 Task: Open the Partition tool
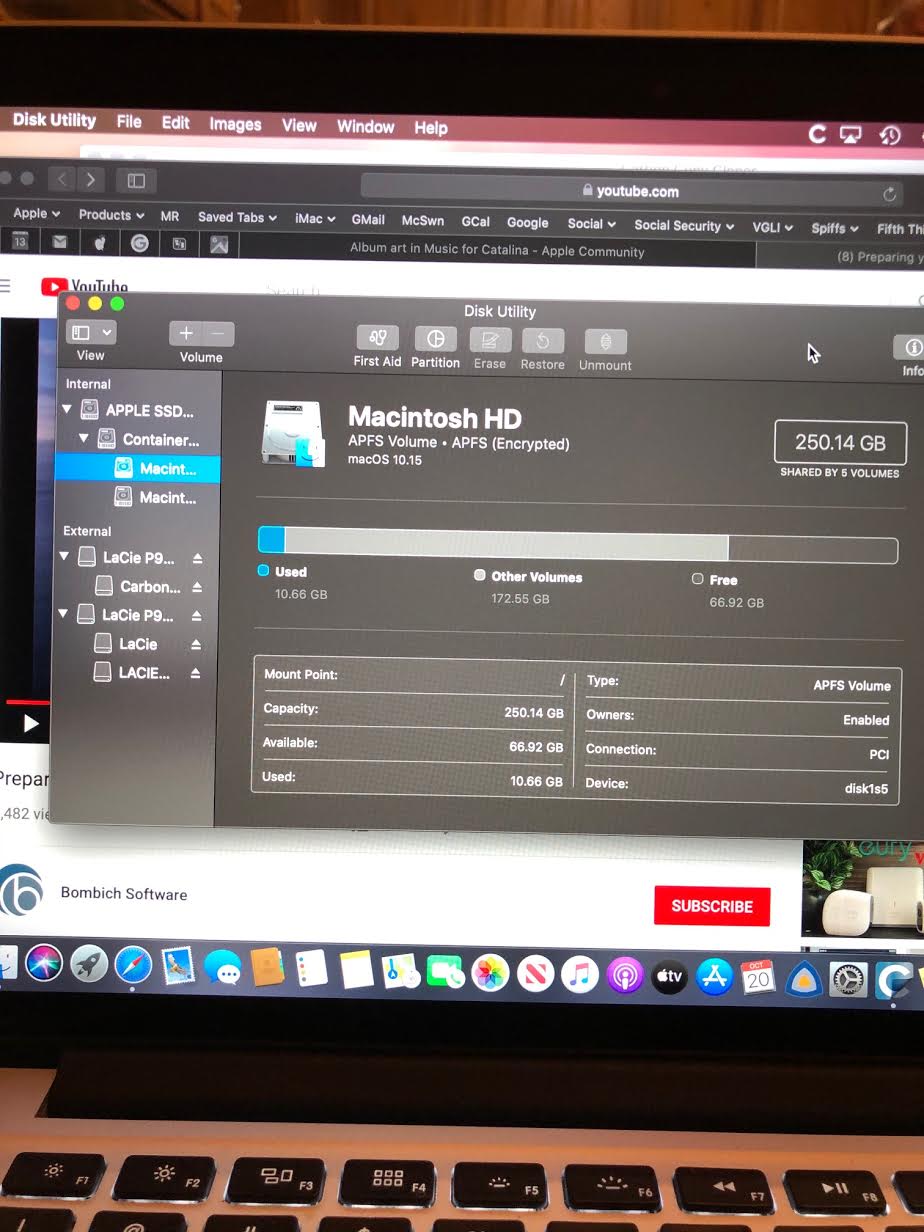435,339
